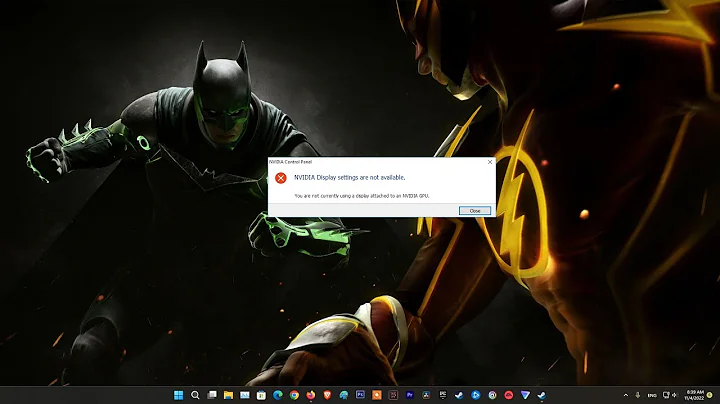Show hidden system tray icons
This screenshot has height=404, width=720.
point(625,395)
